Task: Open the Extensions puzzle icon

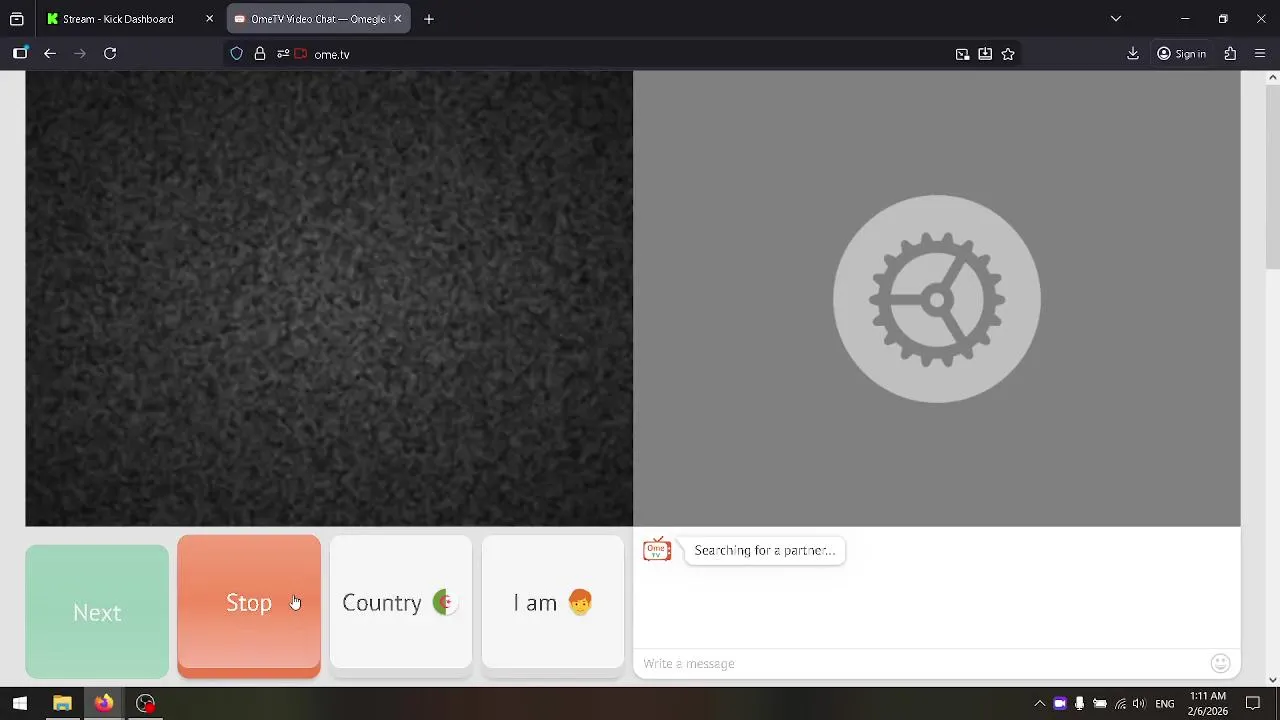Action: tap(1230, 54)
